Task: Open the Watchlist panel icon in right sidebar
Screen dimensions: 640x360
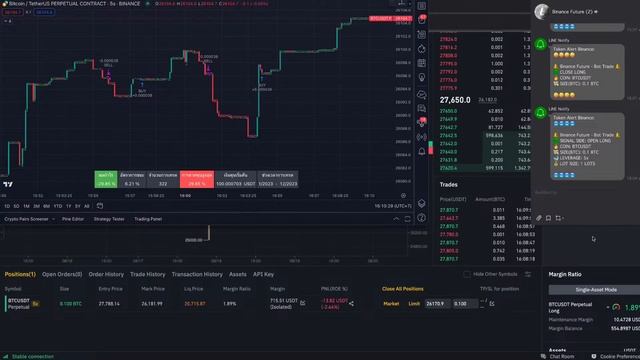Action: coord(422,6)
